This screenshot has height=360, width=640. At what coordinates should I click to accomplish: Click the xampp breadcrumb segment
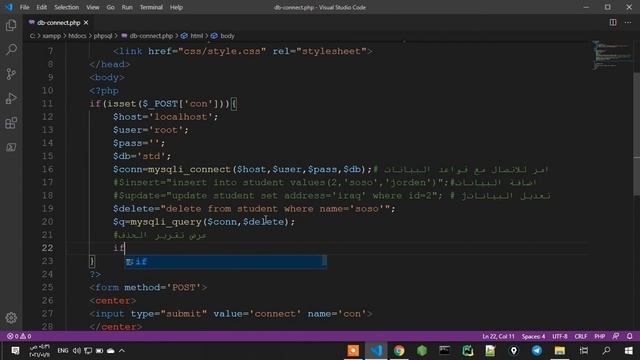[x=52, y=36]
